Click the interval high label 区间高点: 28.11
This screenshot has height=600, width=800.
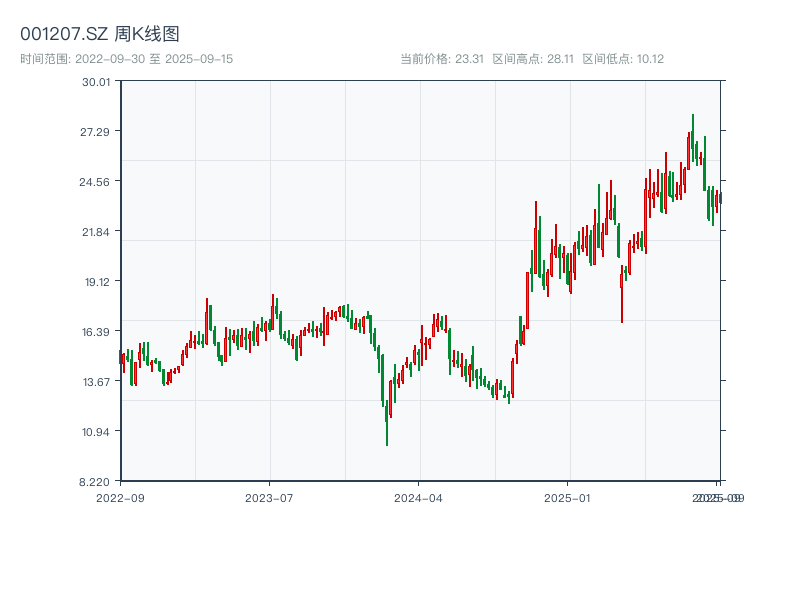pyautogui.click(x=533, y=59)
